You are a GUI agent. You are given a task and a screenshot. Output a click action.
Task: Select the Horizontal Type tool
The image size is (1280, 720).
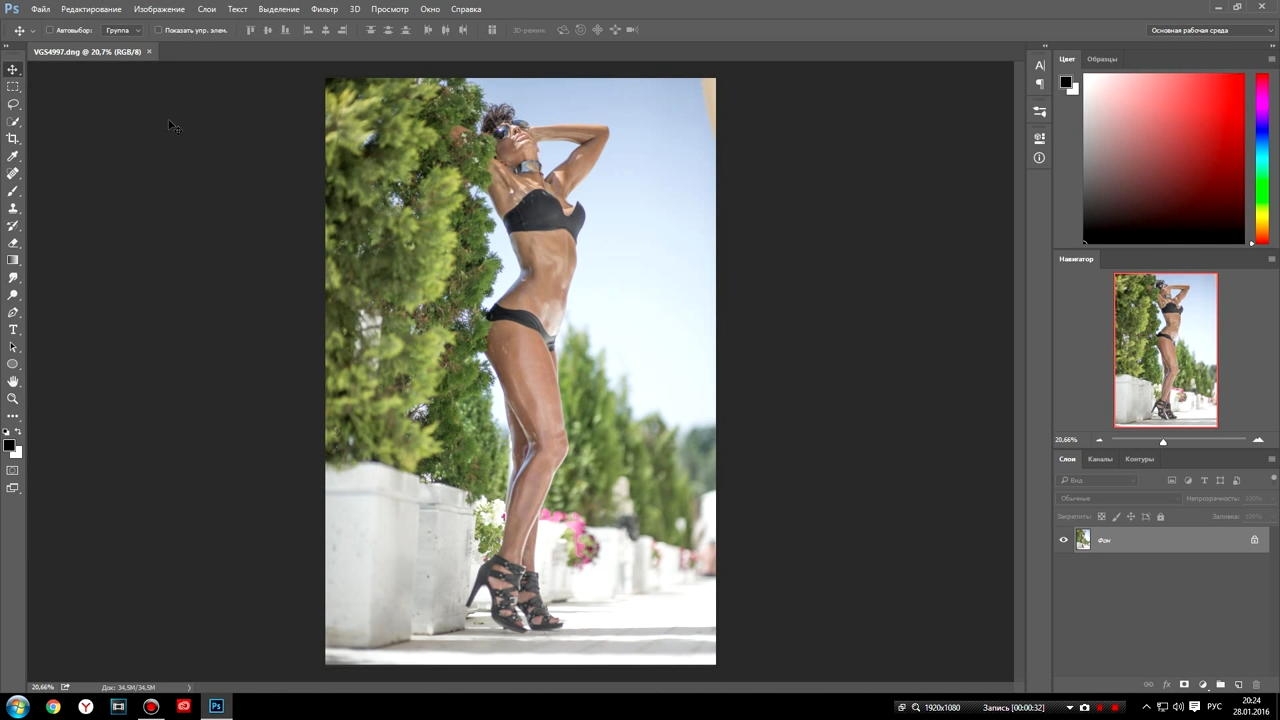click(x=13, y=330)
